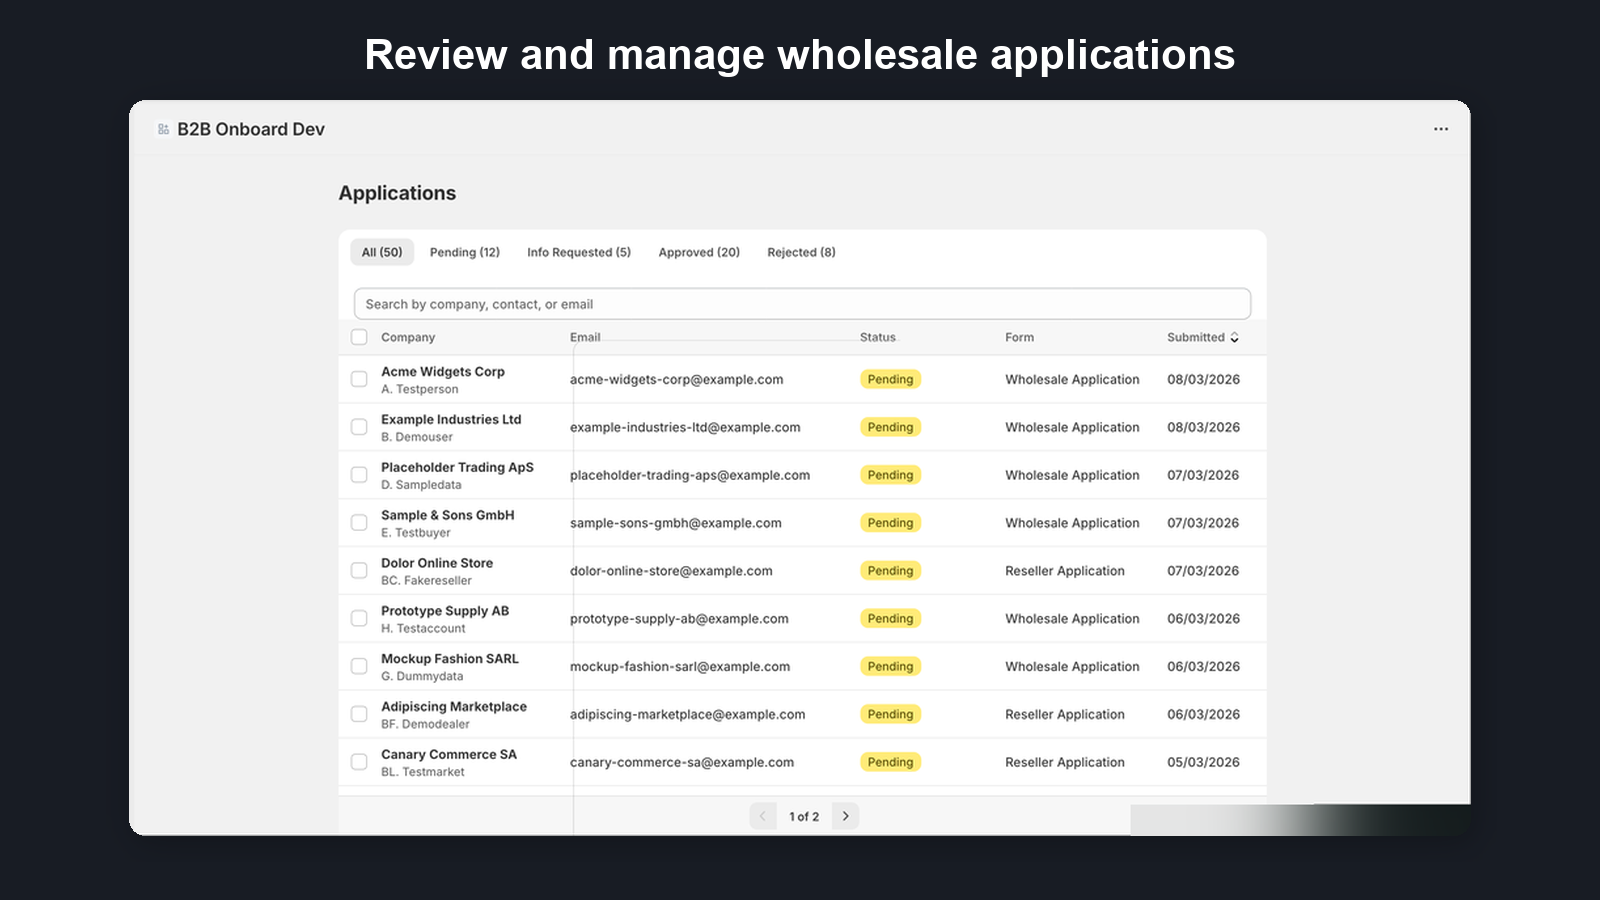Open Example Industries Ltd application row
1600x900 pixels.
tap(452, 427)
